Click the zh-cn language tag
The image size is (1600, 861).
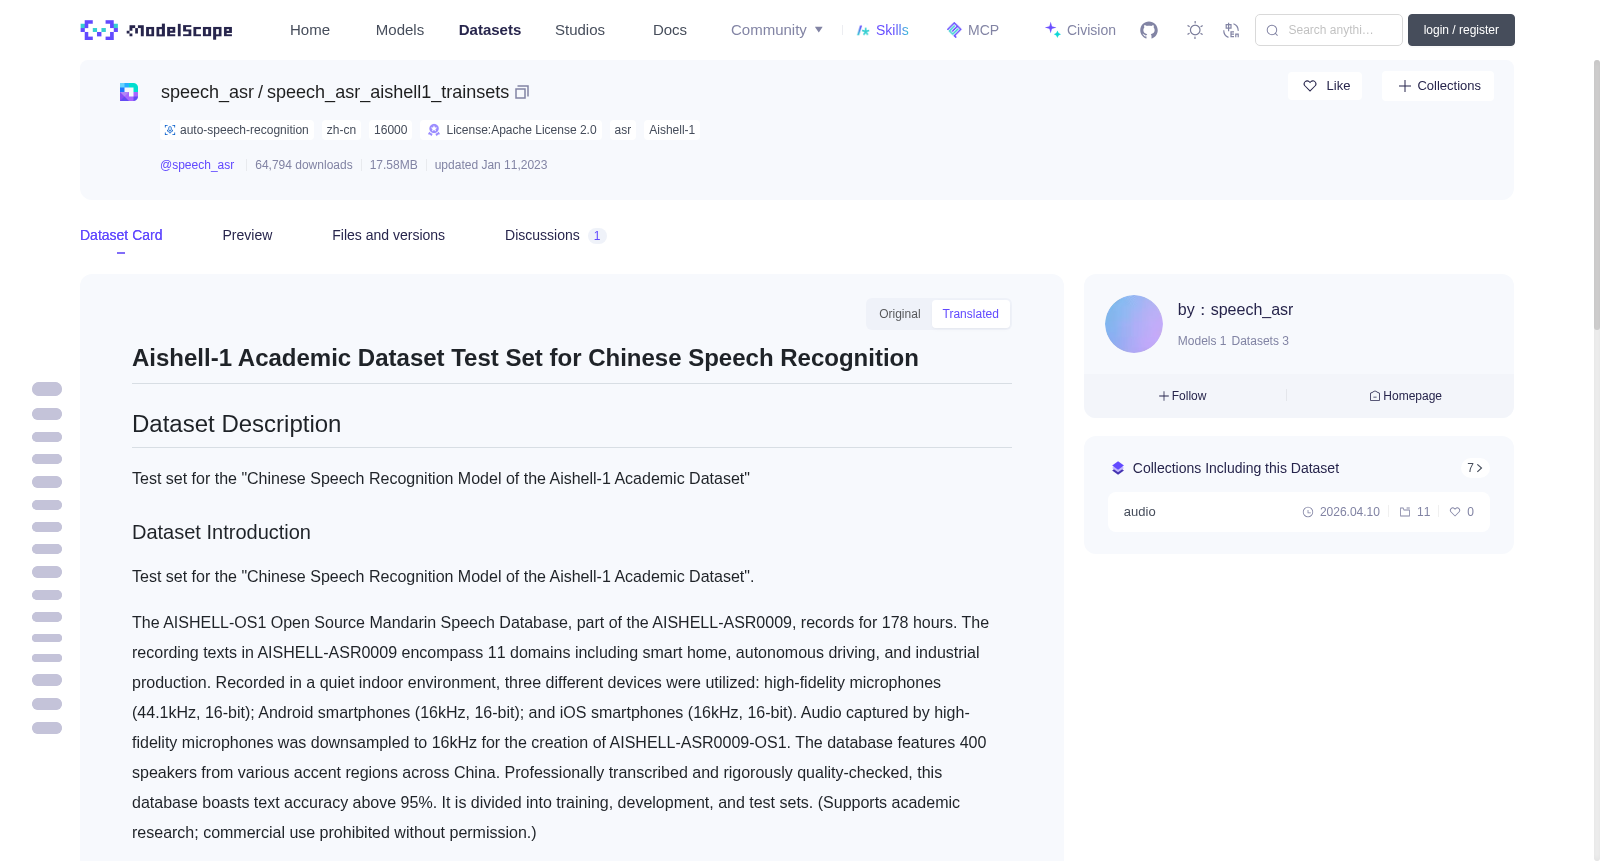pyautogui.click(x=341, y=130)
